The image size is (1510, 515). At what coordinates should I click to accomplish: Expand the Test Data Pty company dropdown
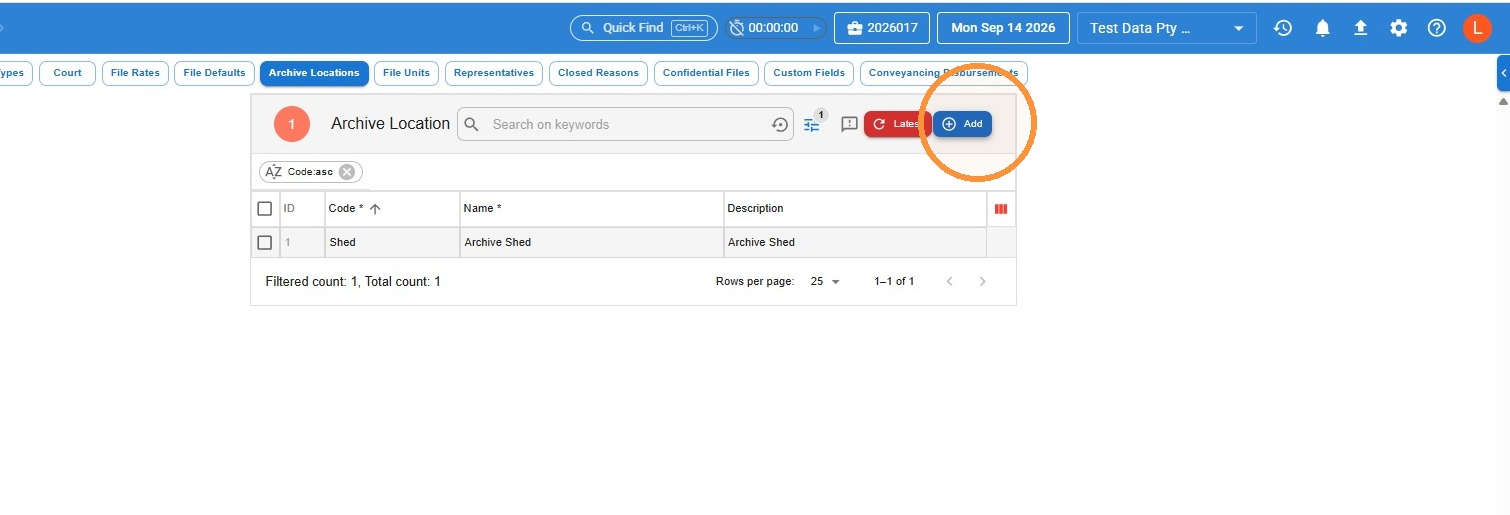coord(1166,28)
